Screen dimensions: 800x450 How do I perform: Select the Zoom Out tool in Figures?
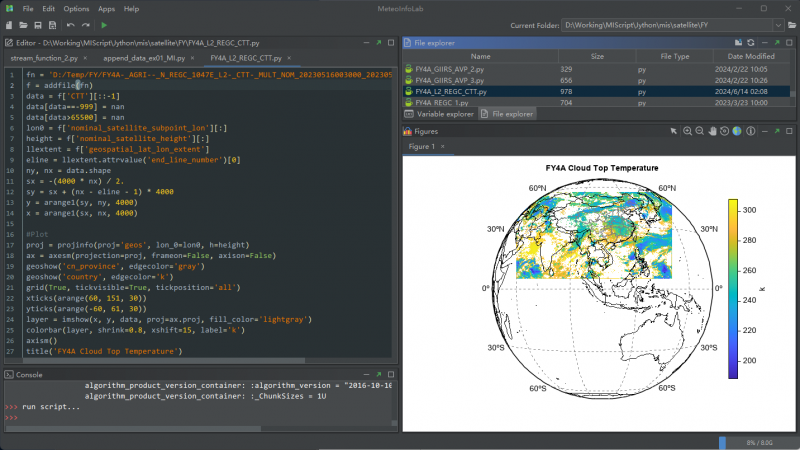(699, 131)
